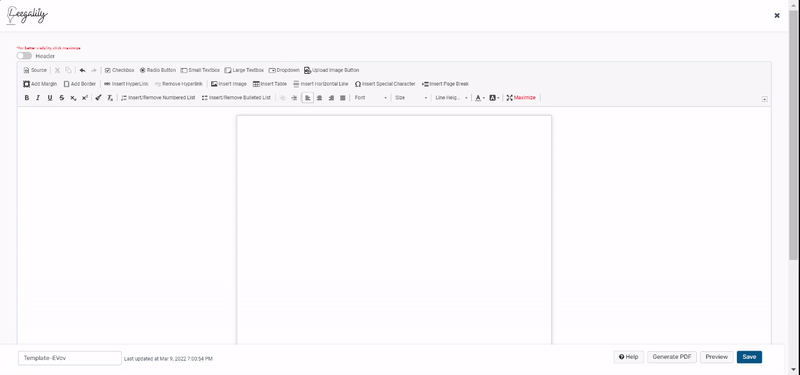Open the Size dropdown
The width and height of the screenshot is (800, 375).
411,97
